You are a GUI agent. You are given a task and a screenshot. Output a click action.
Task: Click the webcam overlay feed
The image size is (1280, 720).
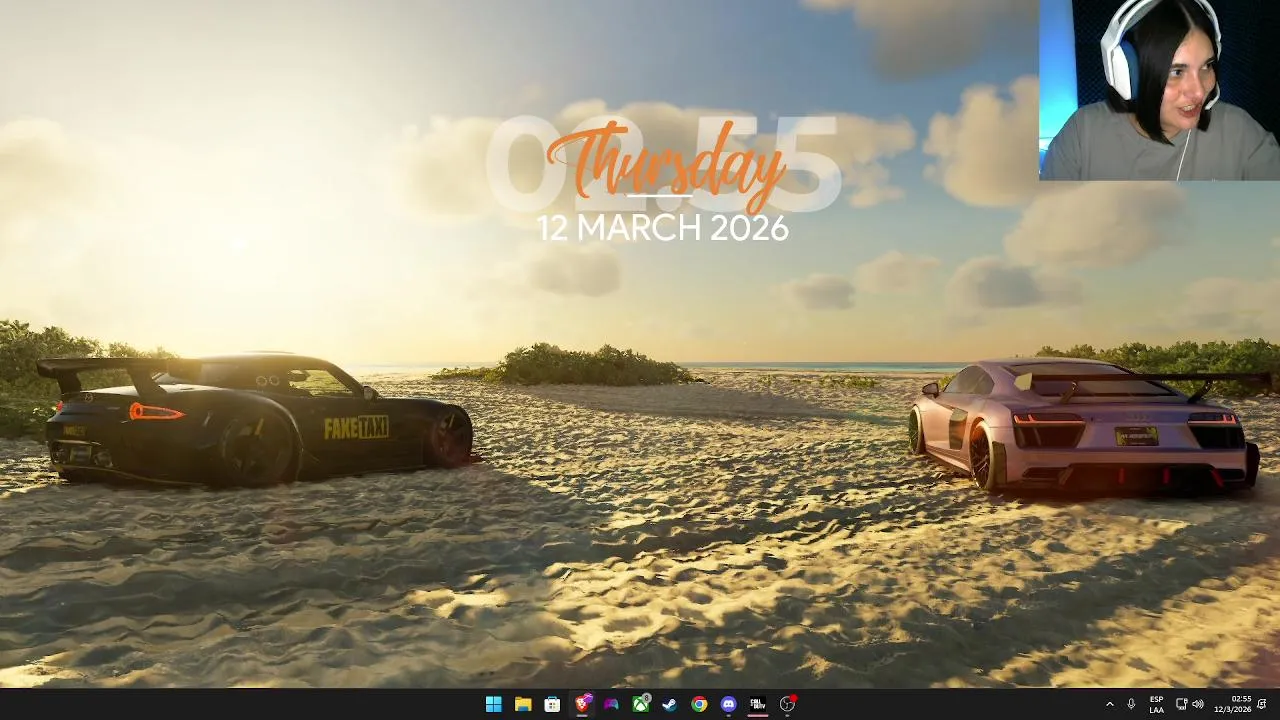[x=1159, y=90]
